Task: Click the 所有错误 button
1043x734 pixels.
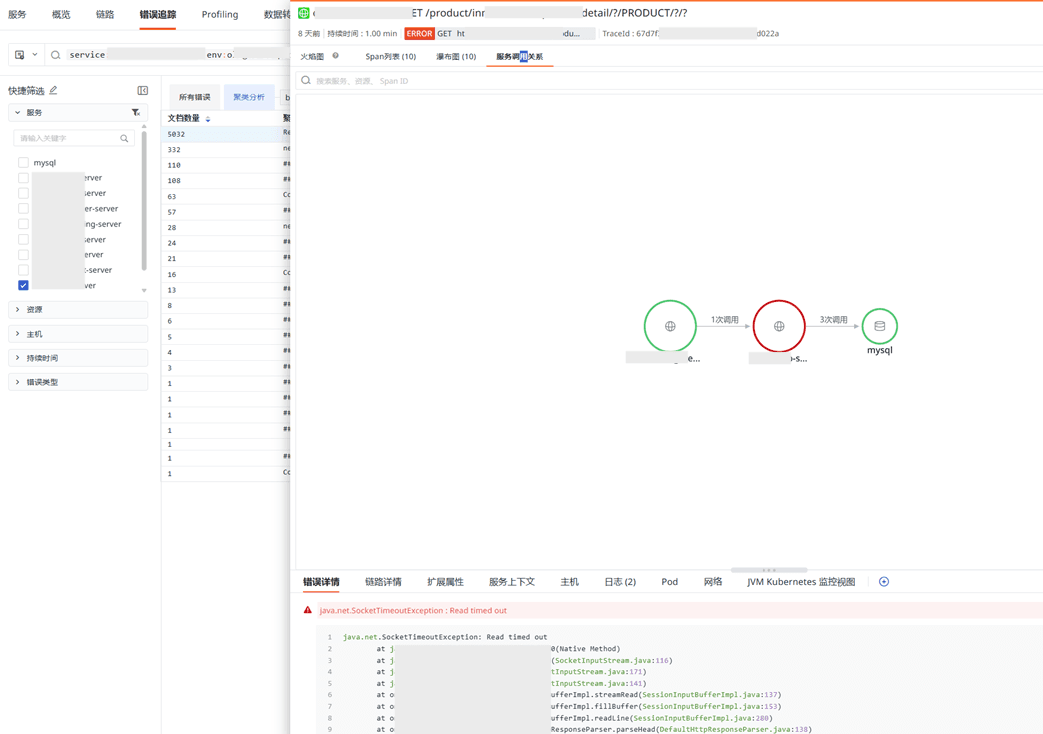Action: 194,97
